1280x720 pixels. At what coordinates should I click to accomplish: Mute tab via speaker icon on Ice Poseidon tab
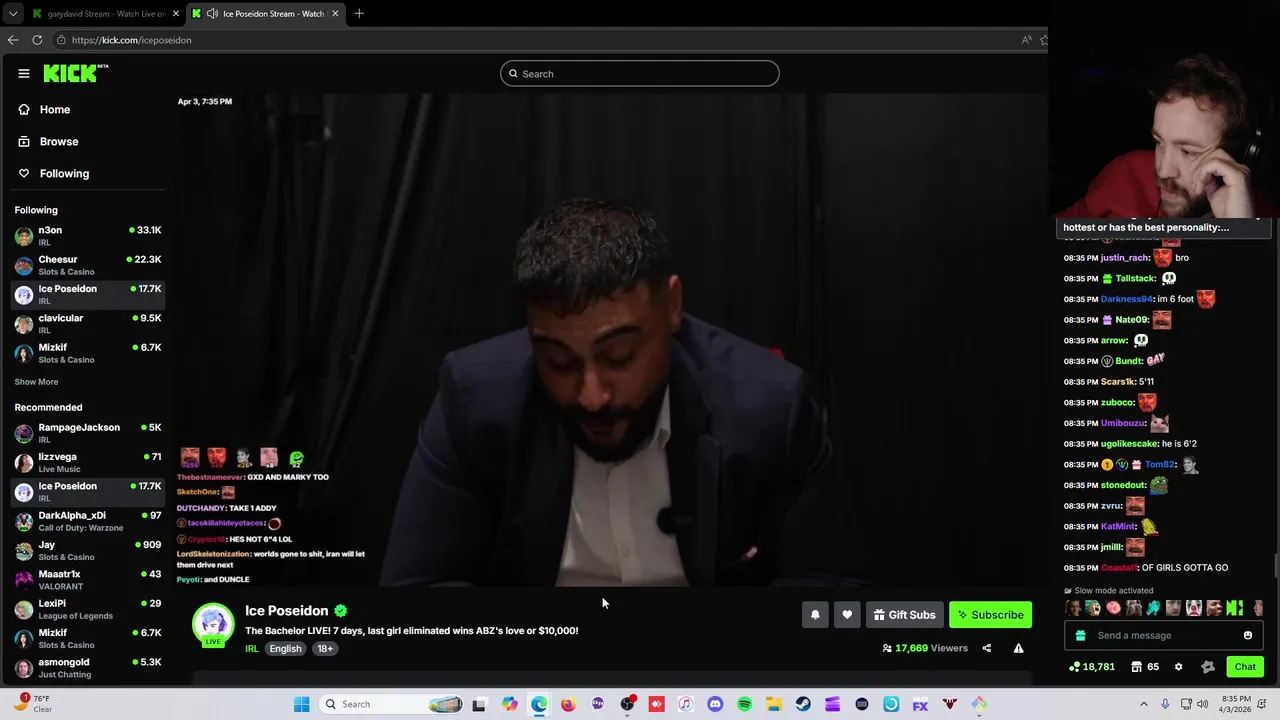[x=211, y=14]
